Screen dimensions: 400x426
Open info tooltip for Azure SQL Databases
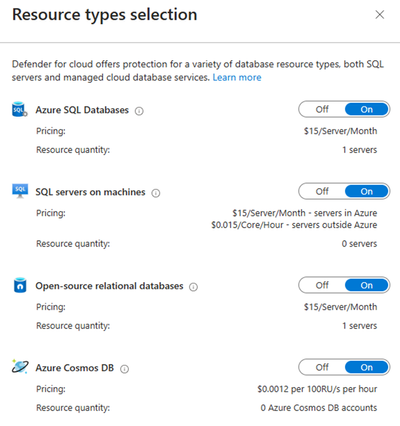[x=139, y=111]
